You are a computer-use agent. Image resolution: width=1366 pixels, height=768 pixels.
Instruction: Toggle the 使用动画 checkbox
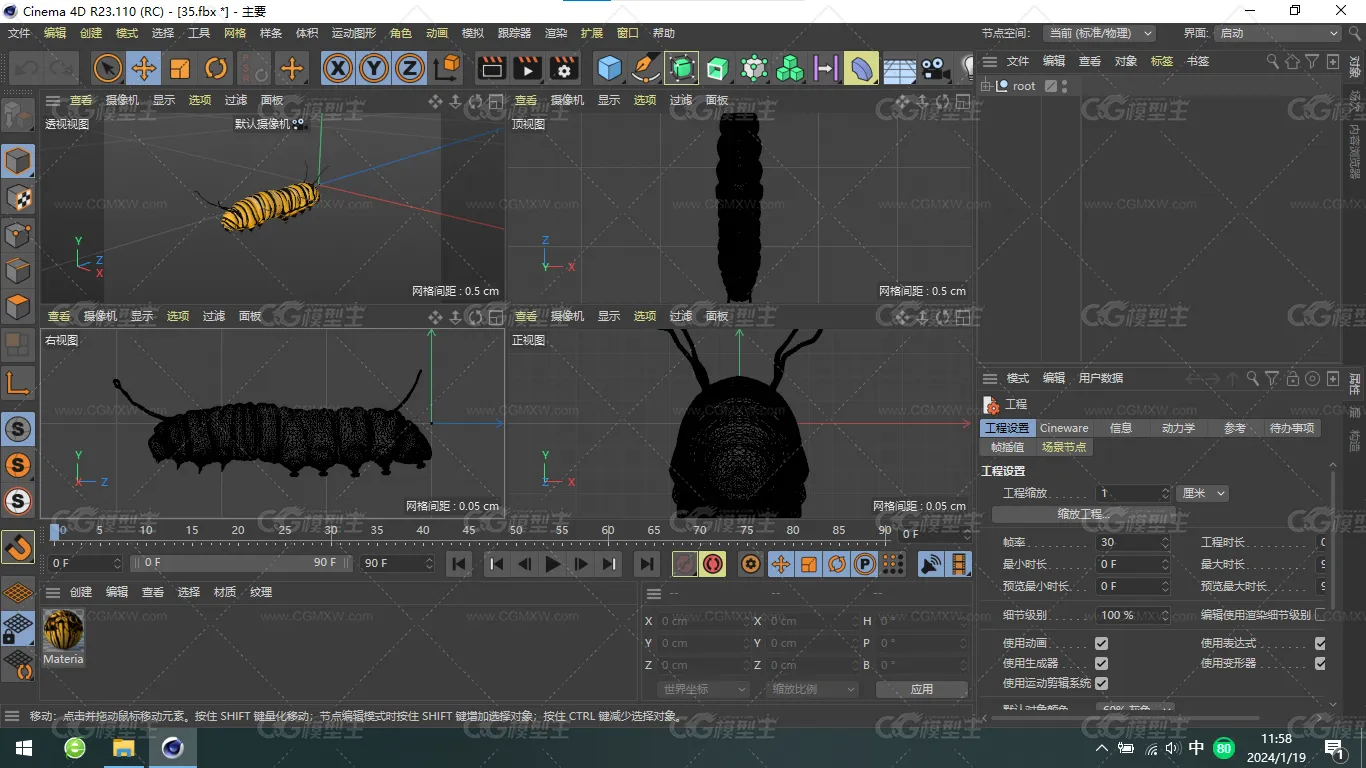click(x=1101, y=643)
